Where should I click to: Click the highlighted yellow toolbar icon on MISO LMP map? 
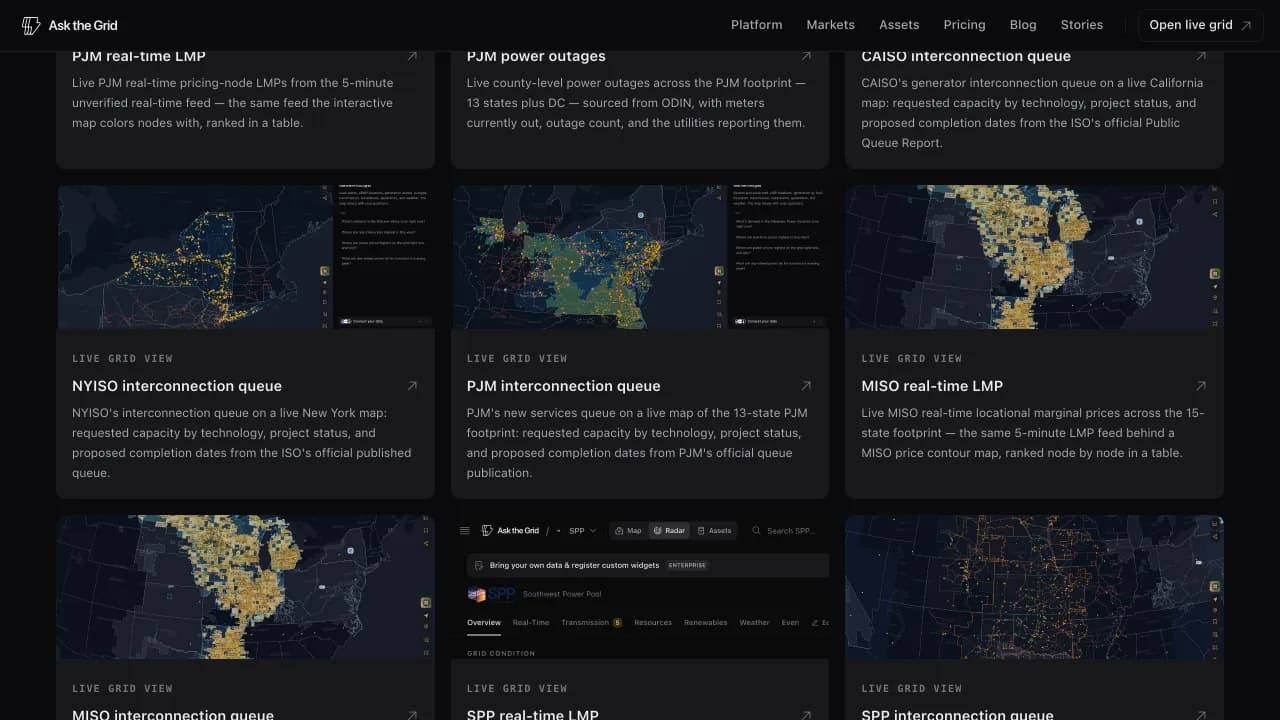(x=1214, y=274)
